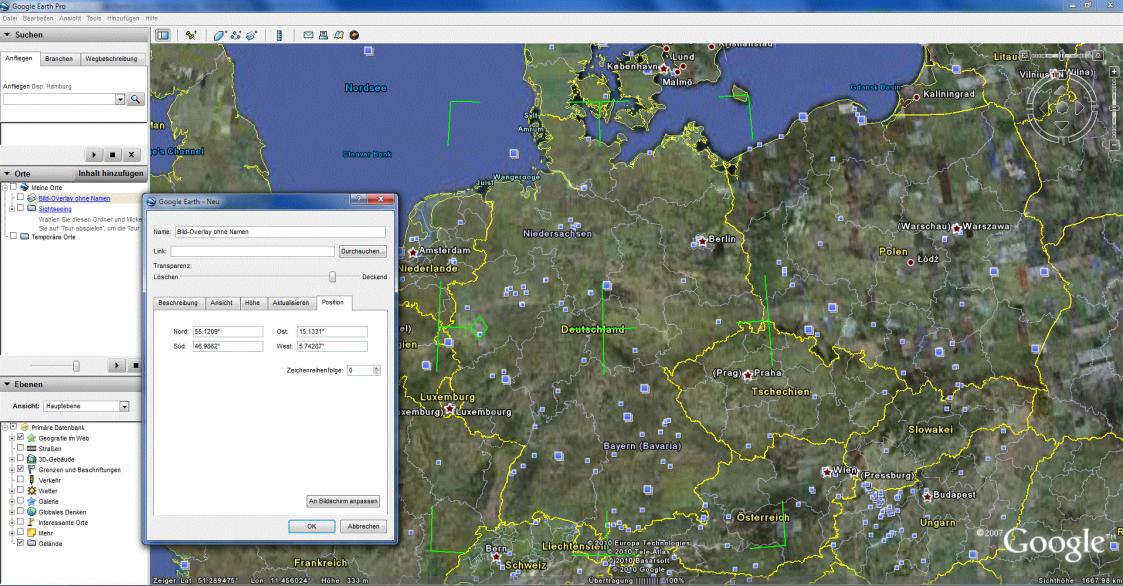Toggle the sidebar visibility icon
The height and width of the screenshot is (586, 1123).
tap(162, 35)
